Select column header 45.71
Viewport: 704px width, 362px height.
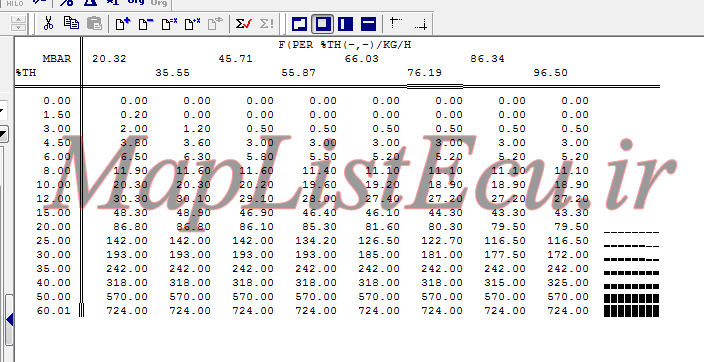(x=235, y=59)
